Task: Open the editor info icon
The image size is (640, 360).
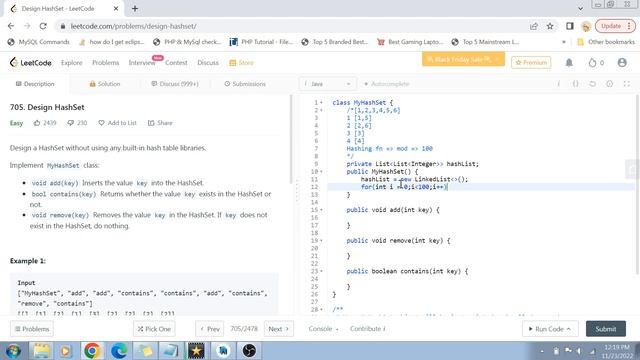Action: [558, 84]
